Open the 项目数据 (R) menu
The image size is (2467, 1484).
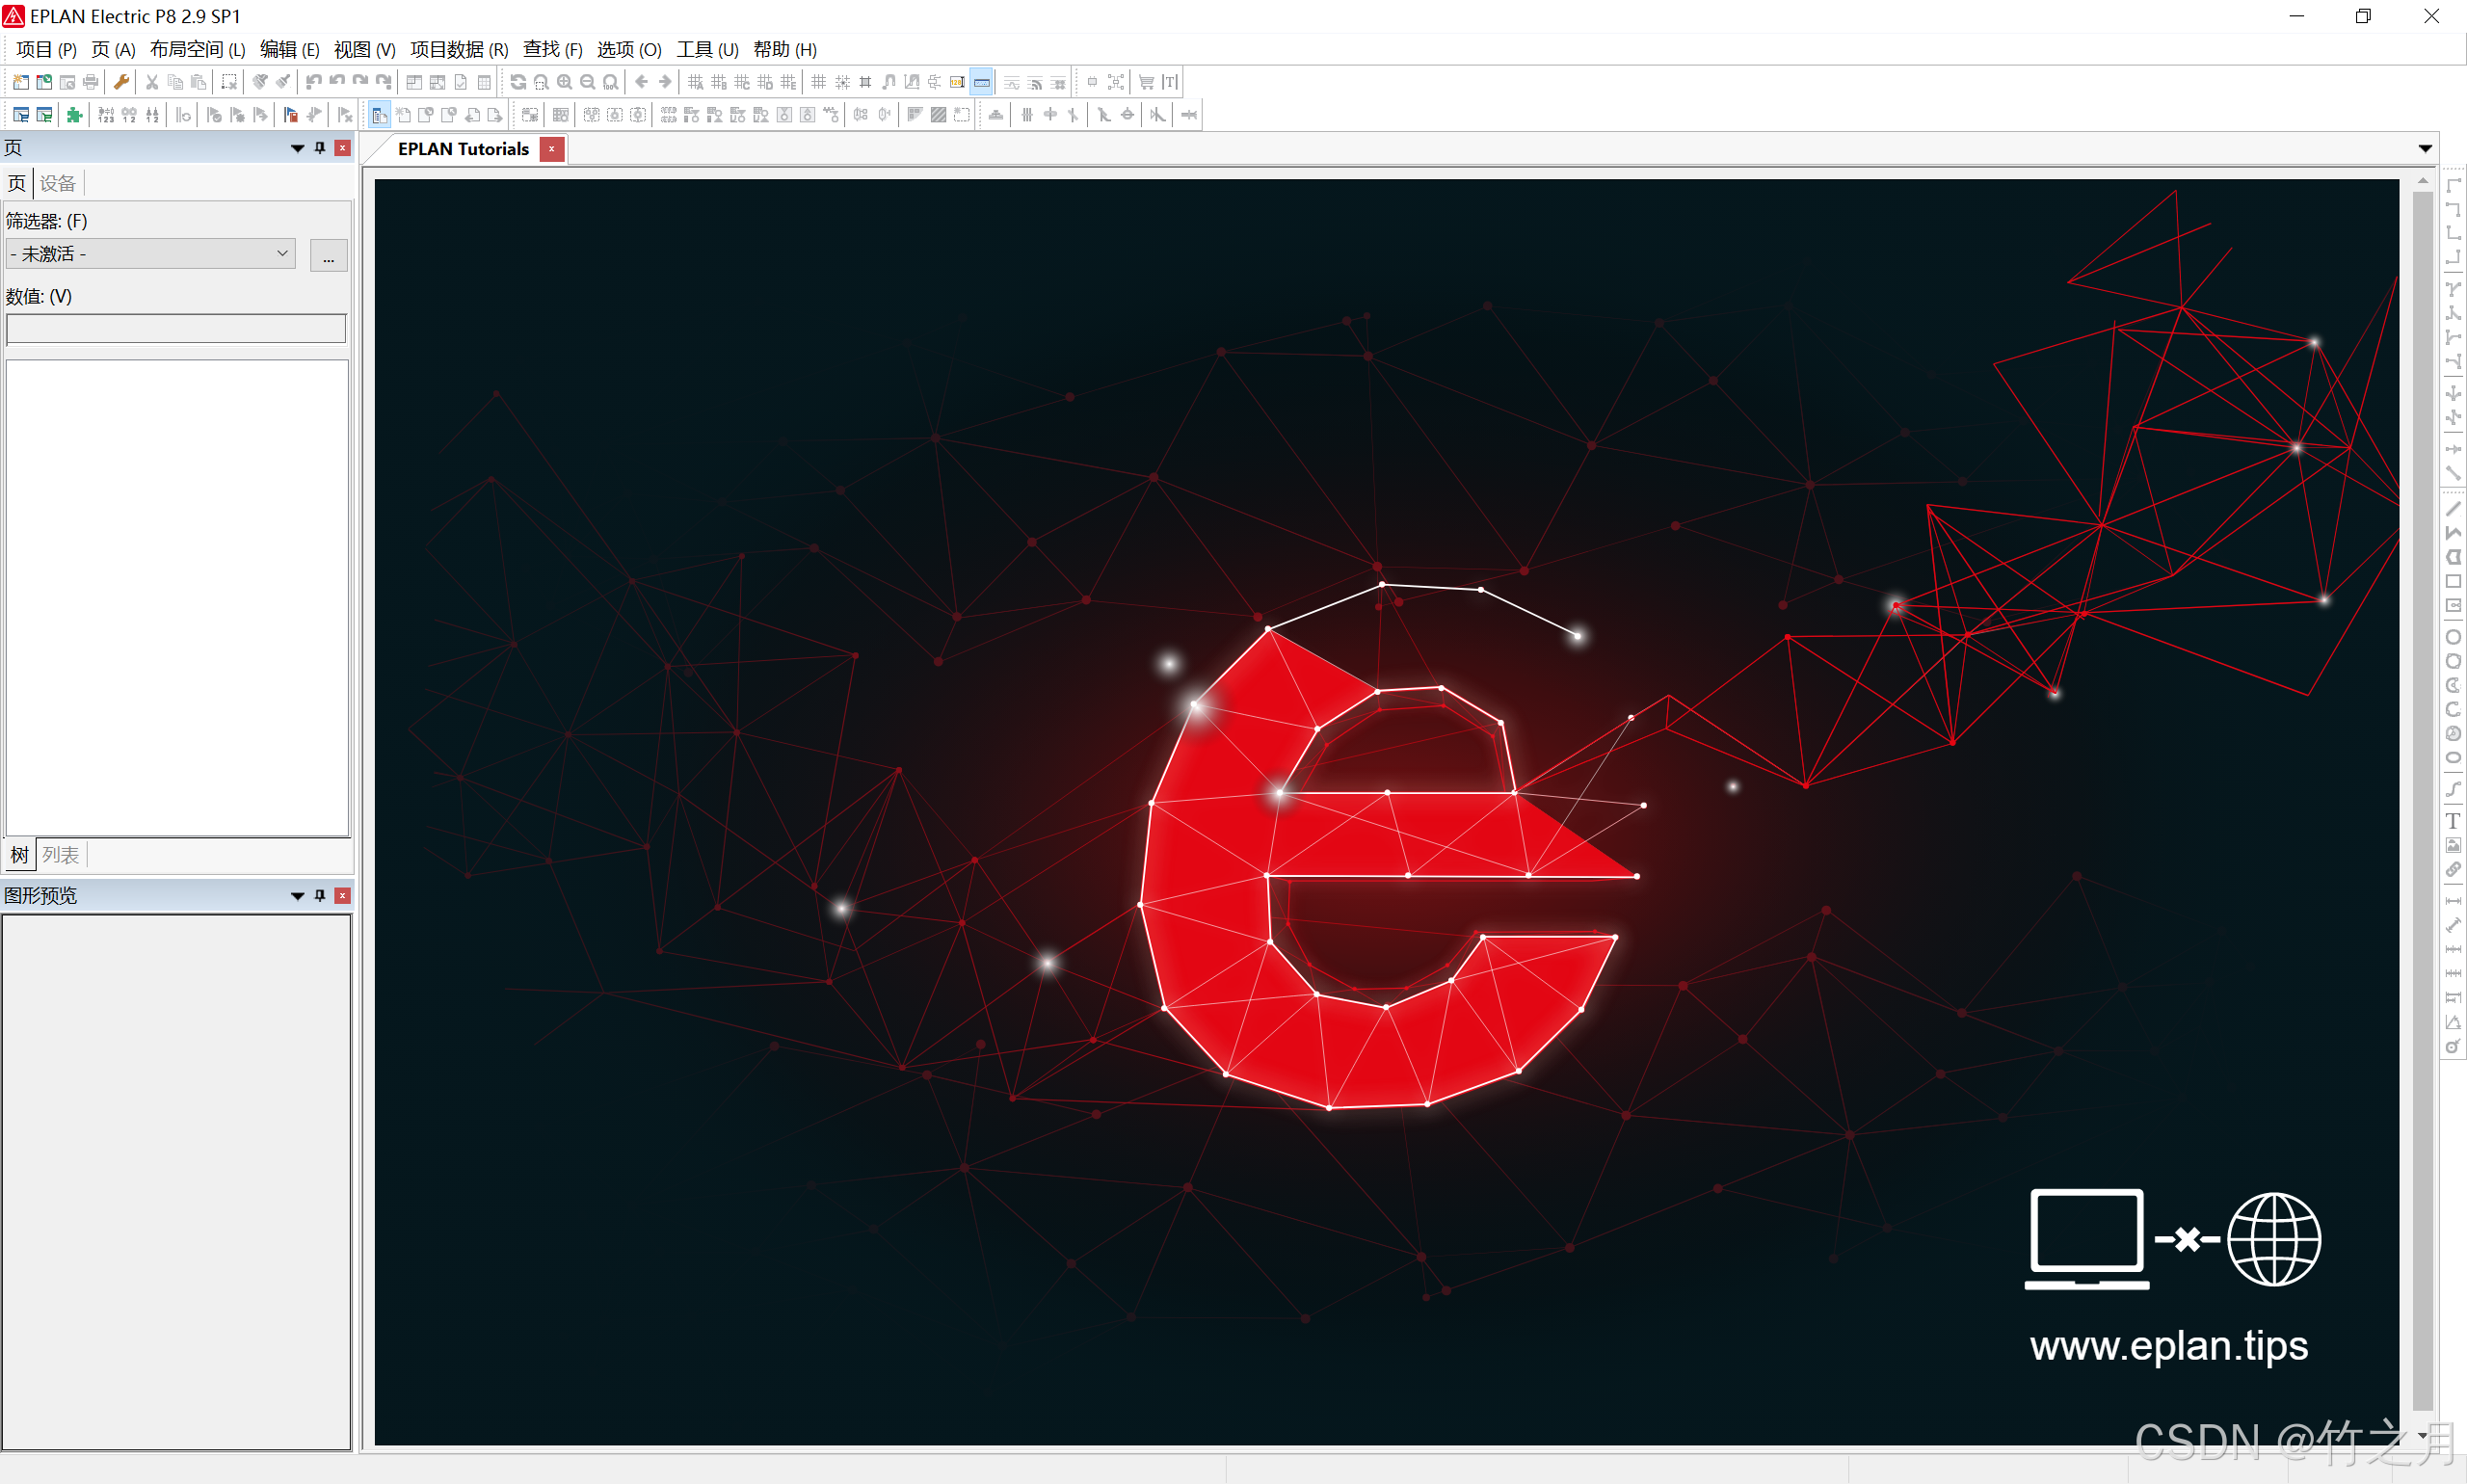459,49
